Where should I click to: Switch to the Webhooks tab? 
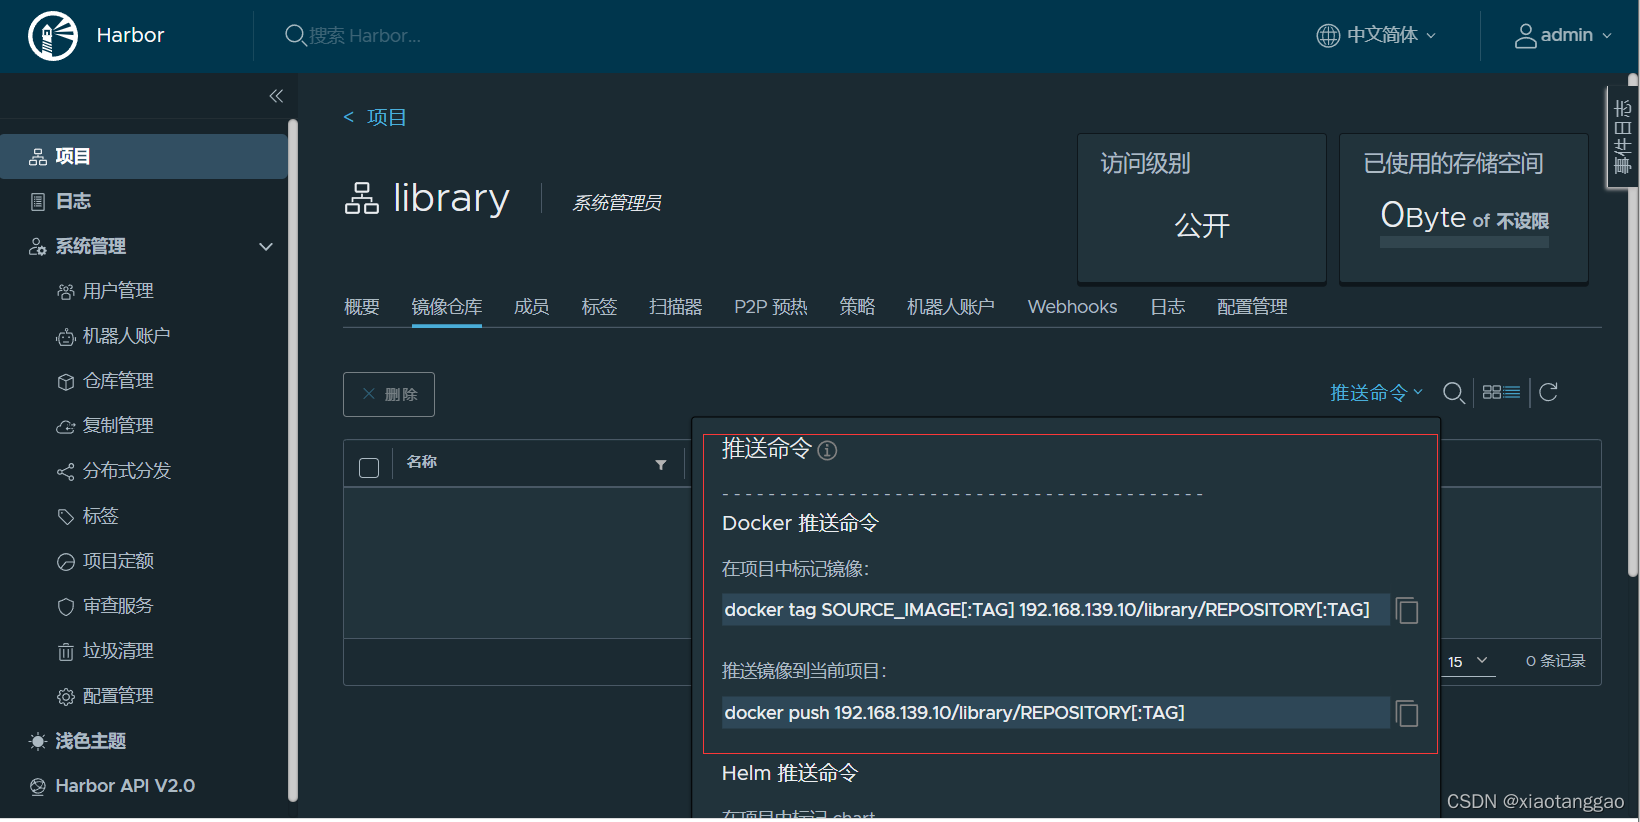[1072, 307]
